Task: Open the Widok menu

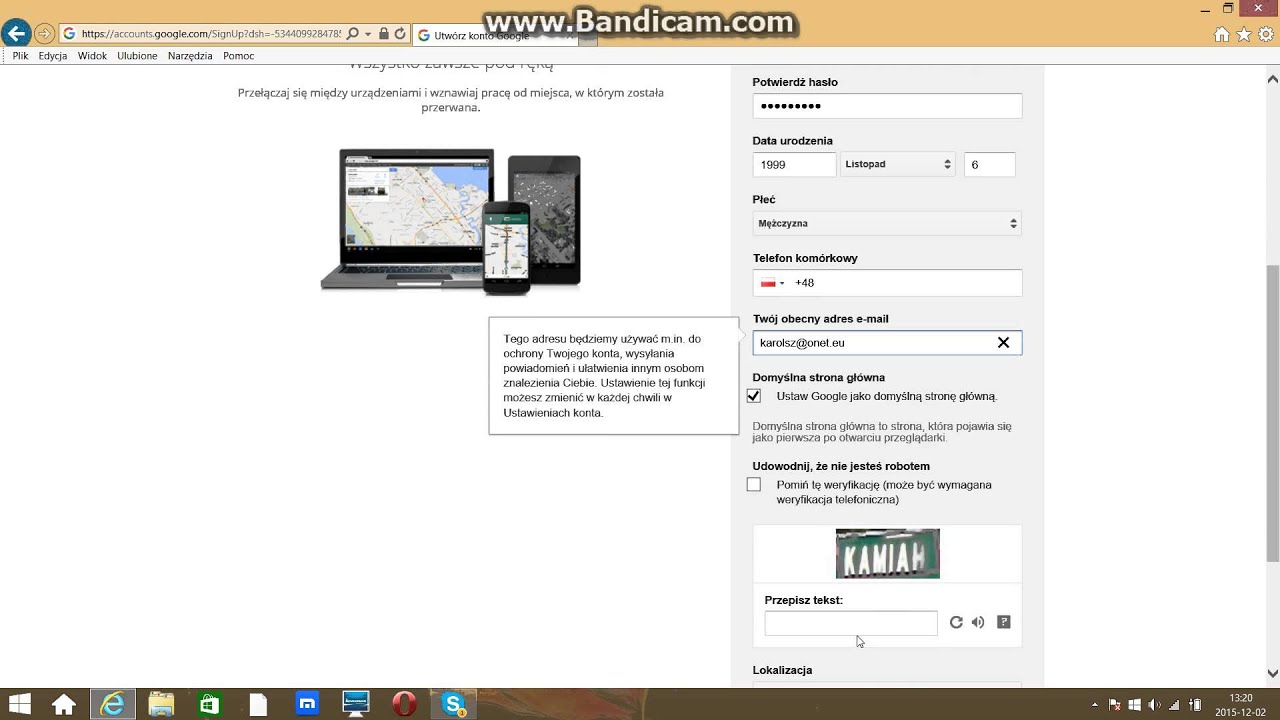Action: tap(92, 56)
